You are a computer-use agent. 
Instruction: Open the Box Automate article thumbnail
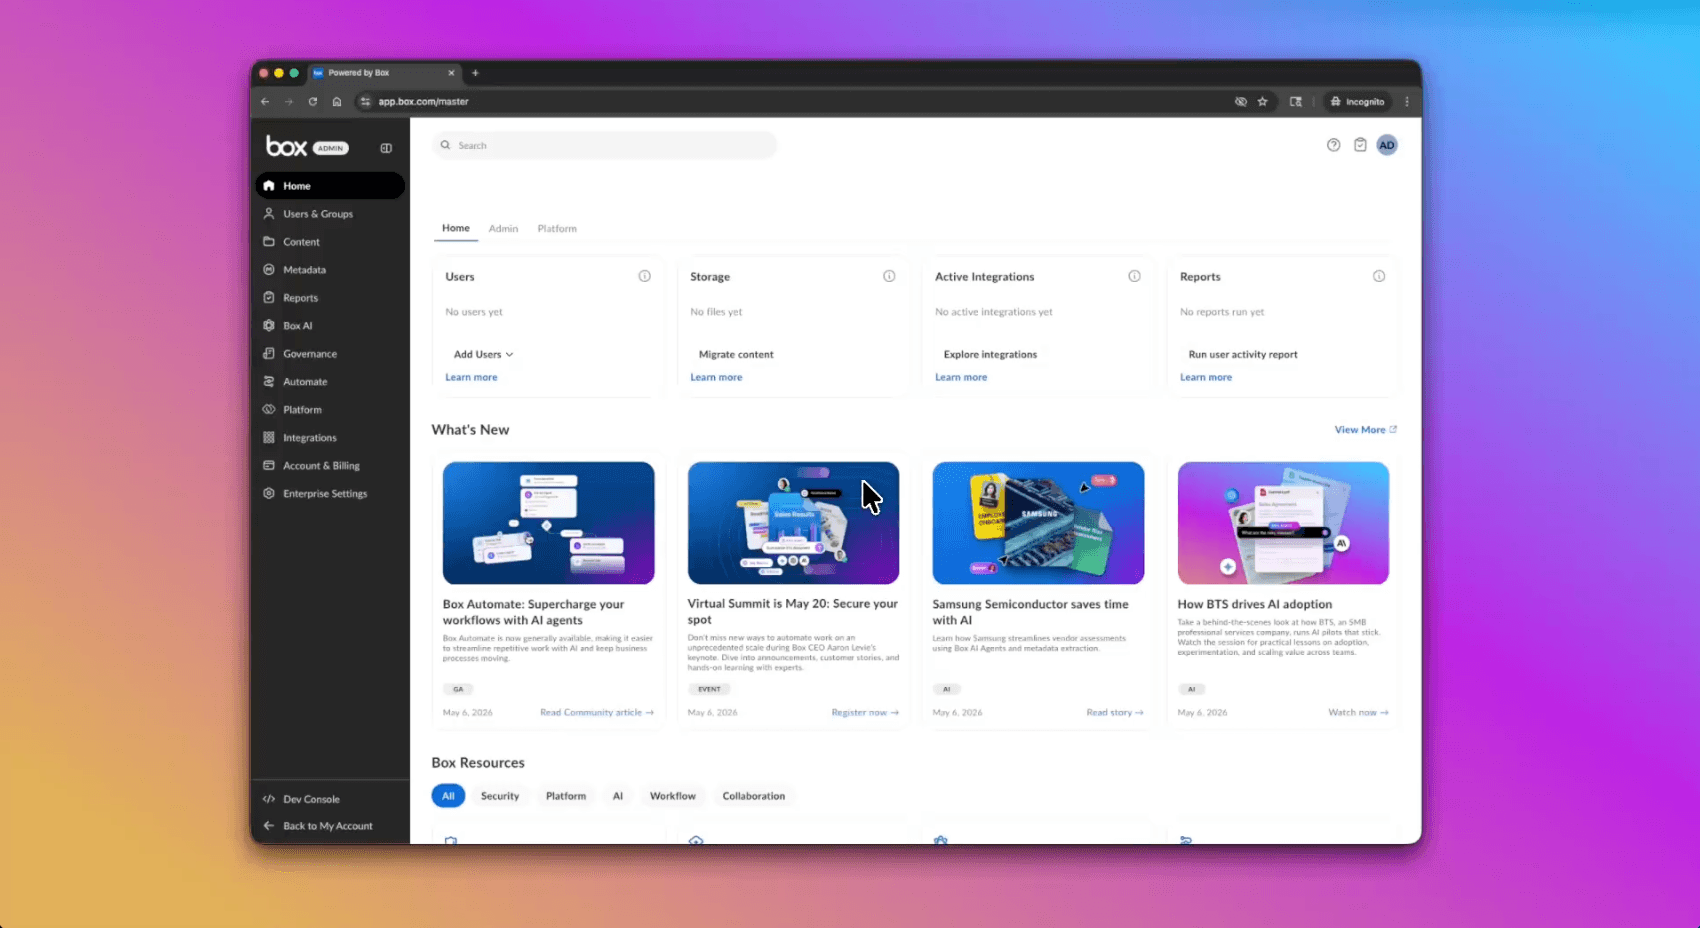[x=549, y=523]
